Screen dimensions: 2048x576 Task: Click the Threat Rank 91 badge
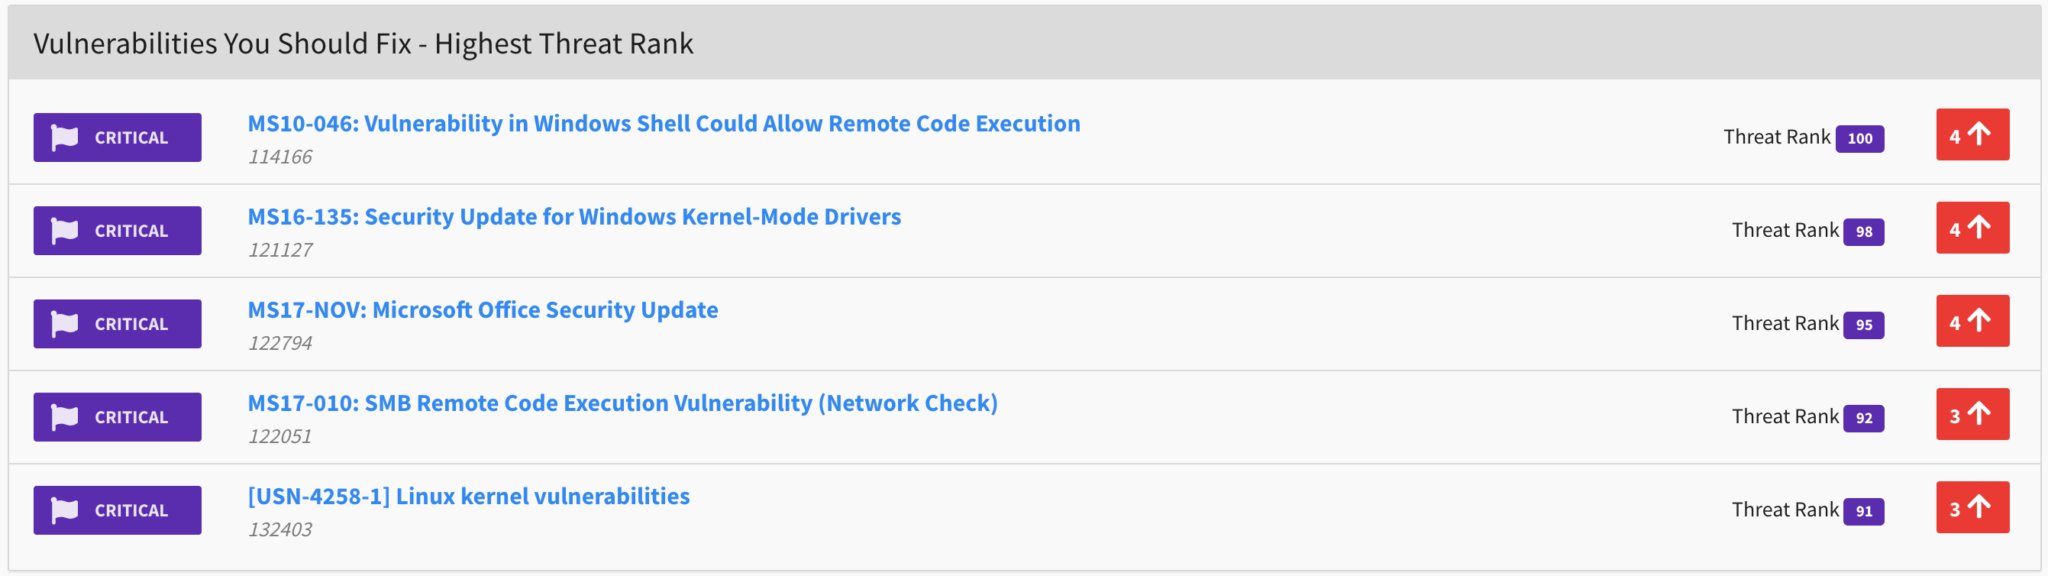tap(1864, 511)
